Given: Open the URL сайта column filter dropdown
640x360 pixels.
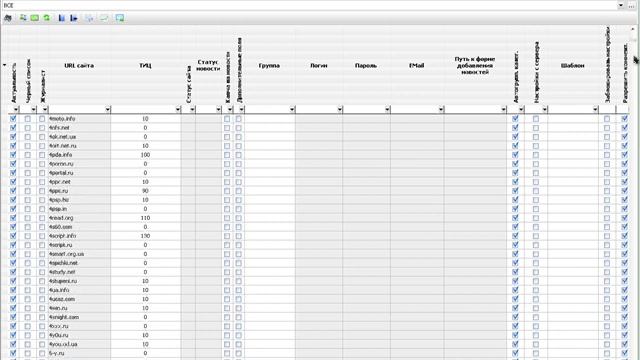Looking at the screenshot, I should 108,109.
